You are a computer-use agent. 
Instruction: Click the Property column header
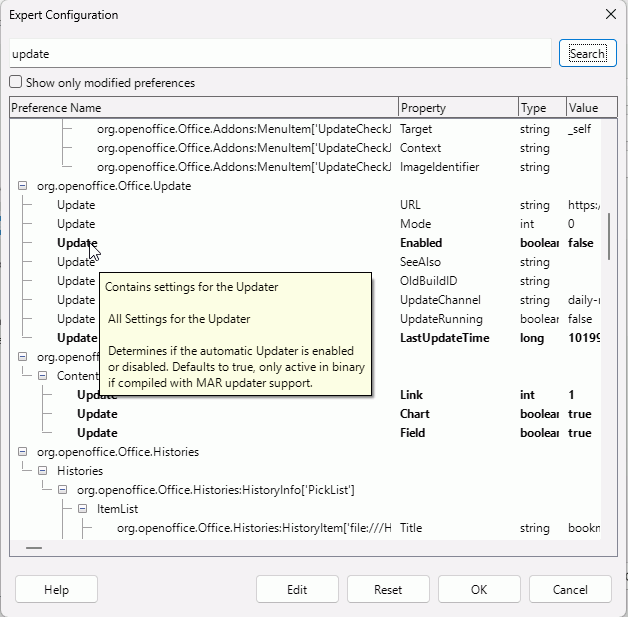pyautogui.click(x=457, y=108)
